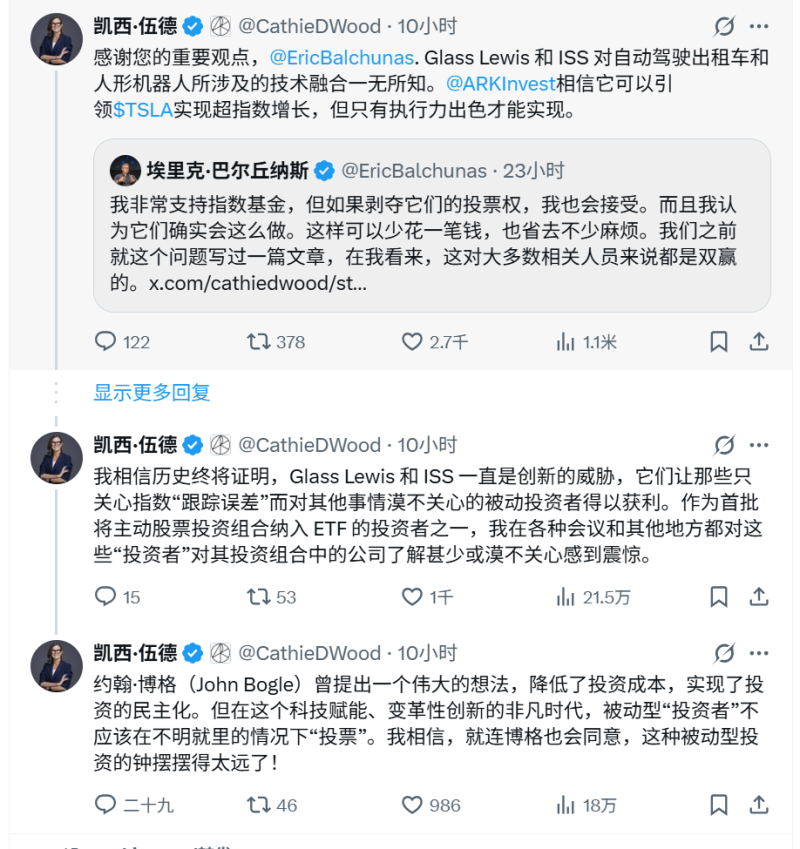Click the $TSLA cashtag
The height and width of the screenshot is (849, 800).
143,111
